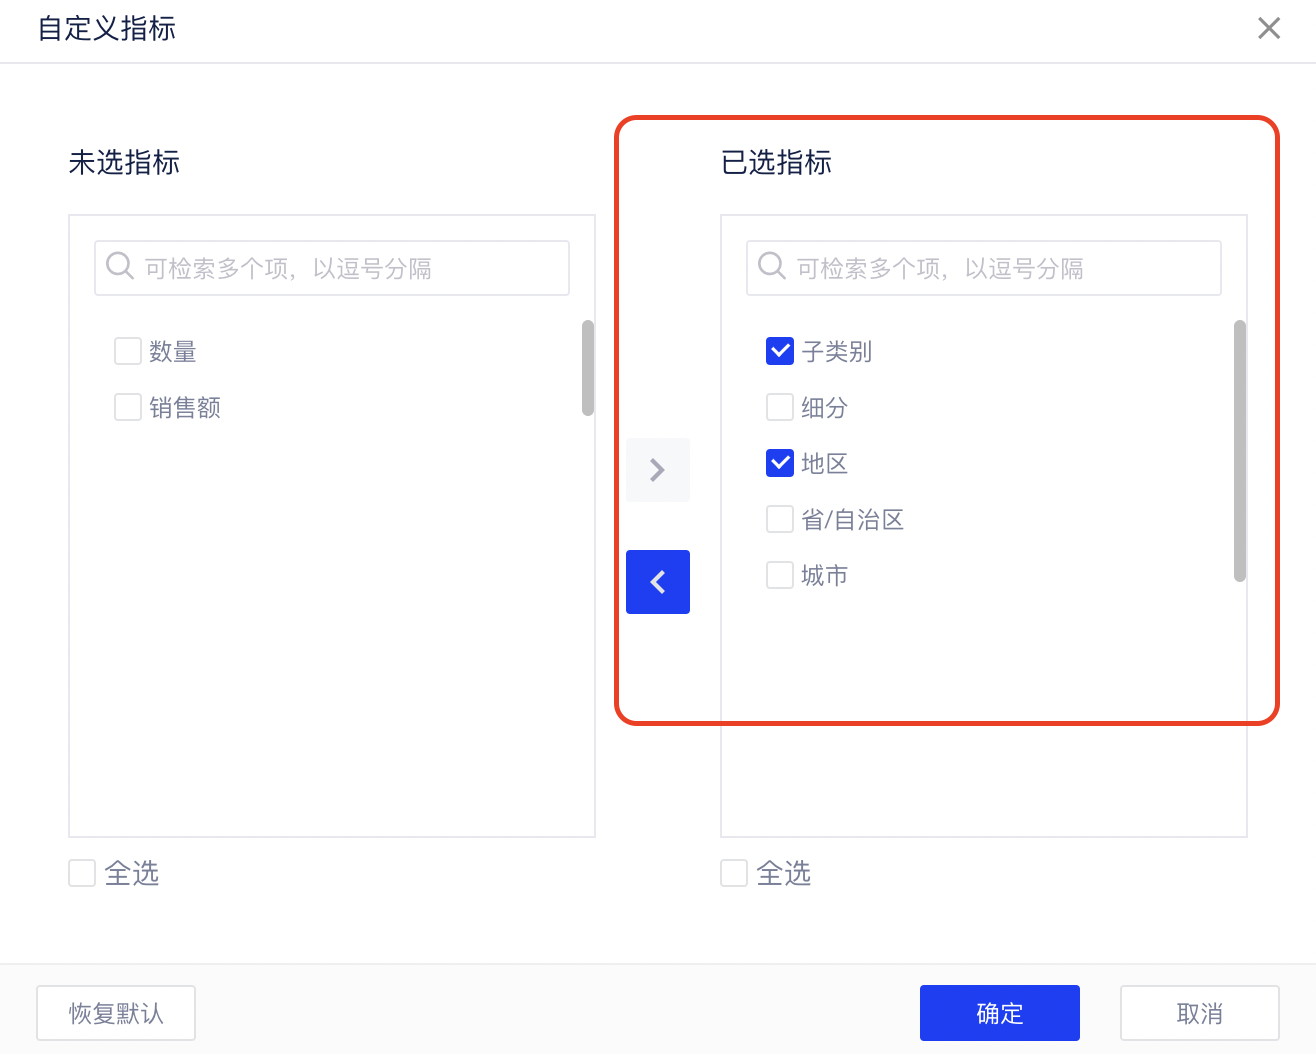The width and height of the screenshot is (1316, 1054).
Task: Click search magnifier icon in 未选指标 panel
Action: click(120, 267)
